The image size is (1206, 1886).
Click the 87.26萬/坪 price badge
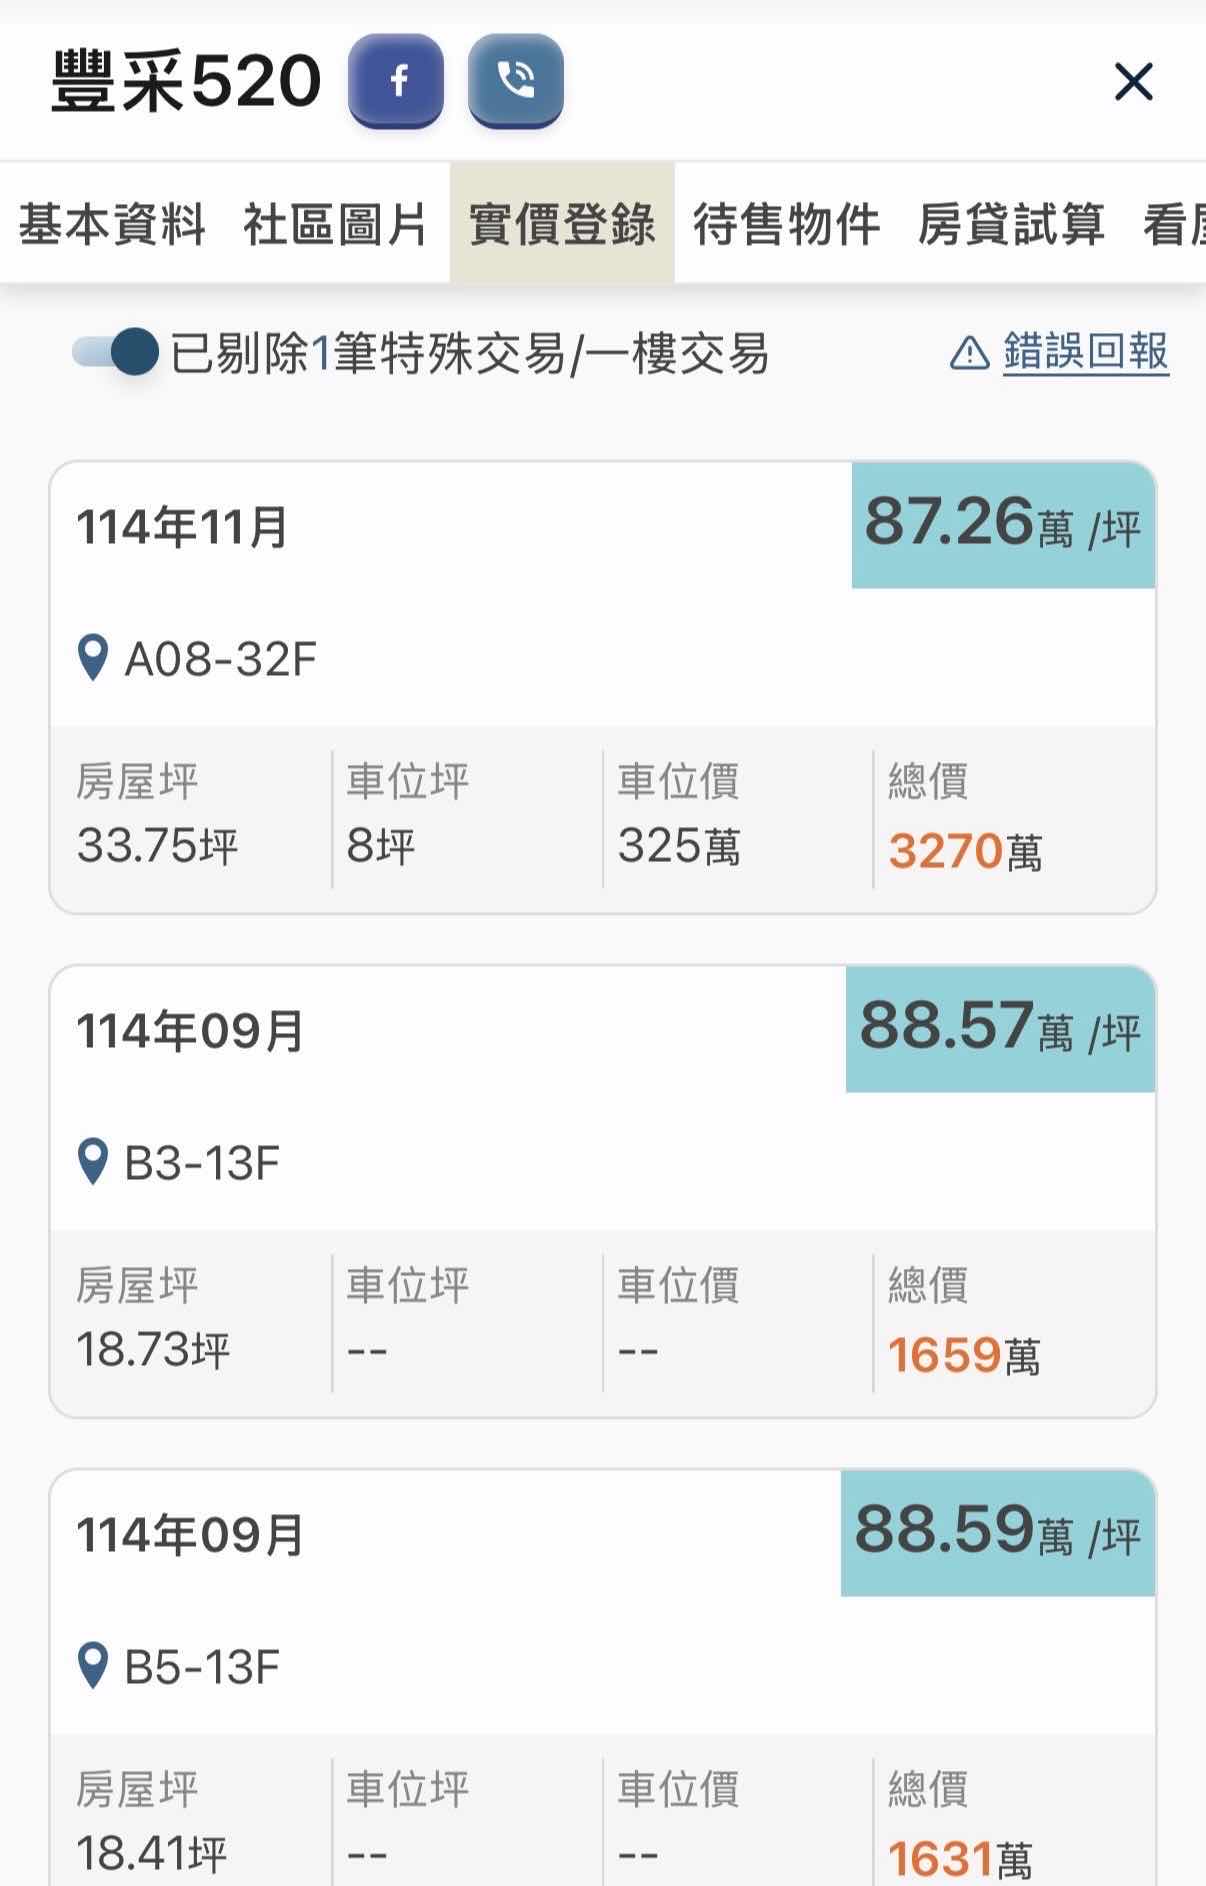pos(1002,525)
